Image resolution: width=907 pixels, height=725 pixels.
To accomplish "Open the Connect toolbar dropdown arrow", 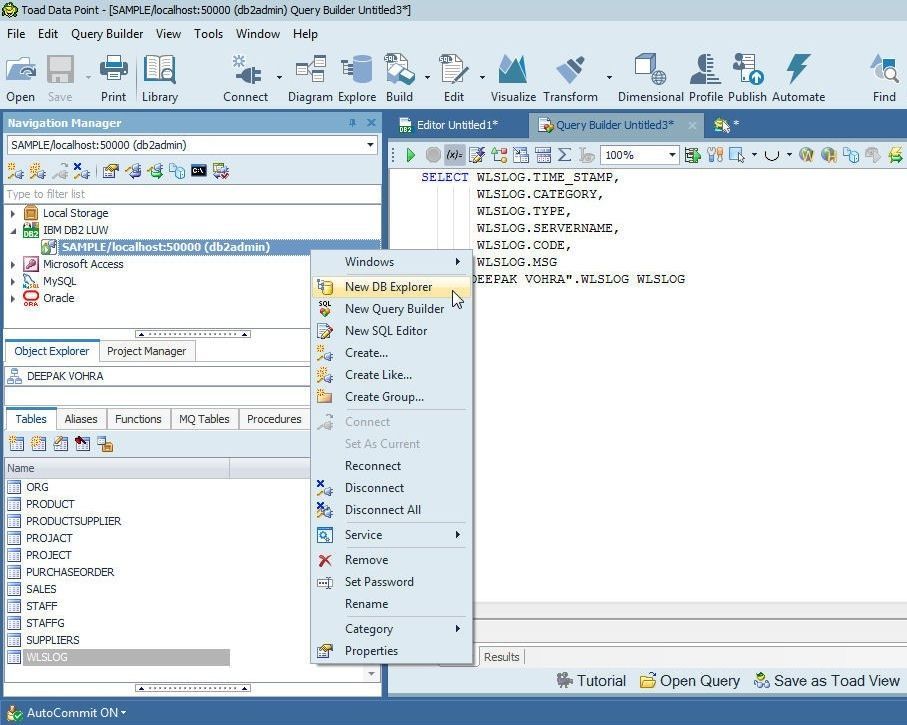I will coord(279,77).
